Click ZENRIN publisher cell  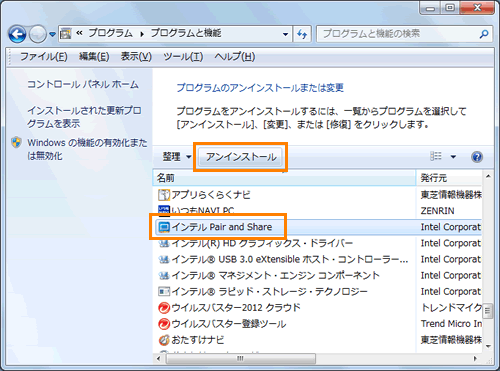(437, 211)
